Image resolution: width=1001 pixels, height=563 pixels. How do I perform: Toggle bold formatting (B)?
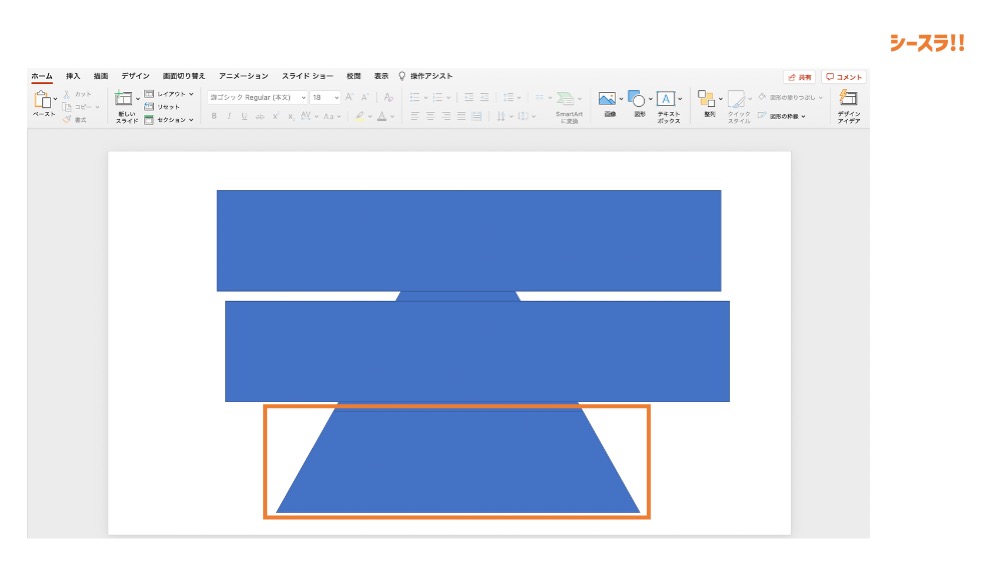click(x=214, y=116)
